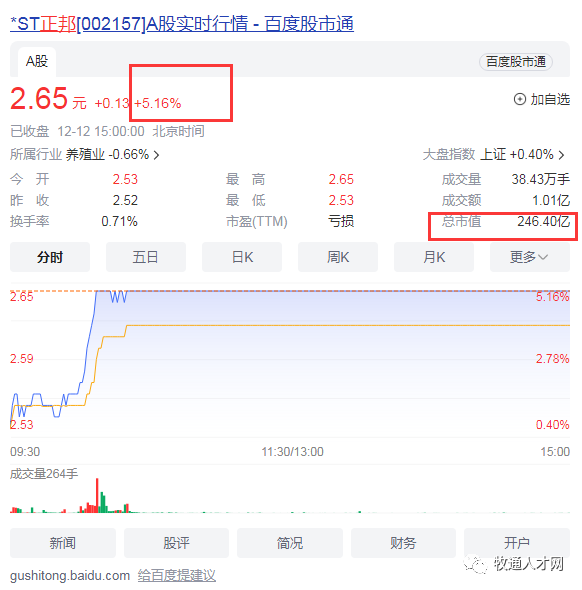The image size is (582, 590).
Task: Expand the 上证 index chevron arrow
Action: click(561, 155)
